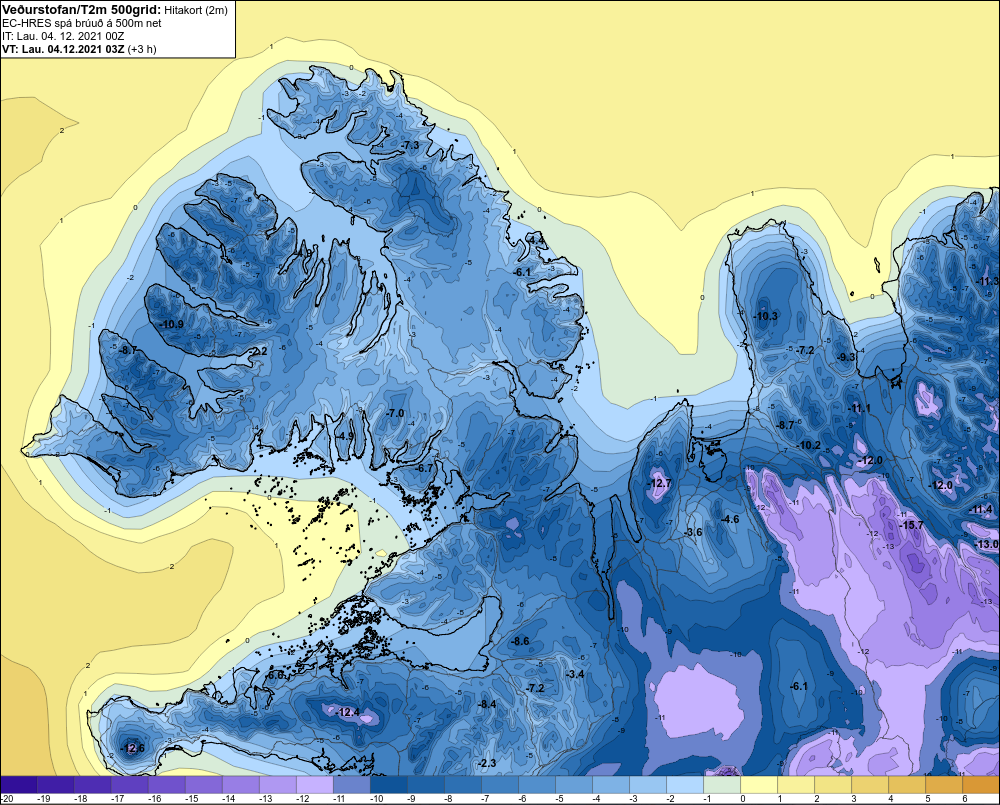Select the -10.3 temperature label
Viewport: 1000px width, 805px height.
coord(765,316)
